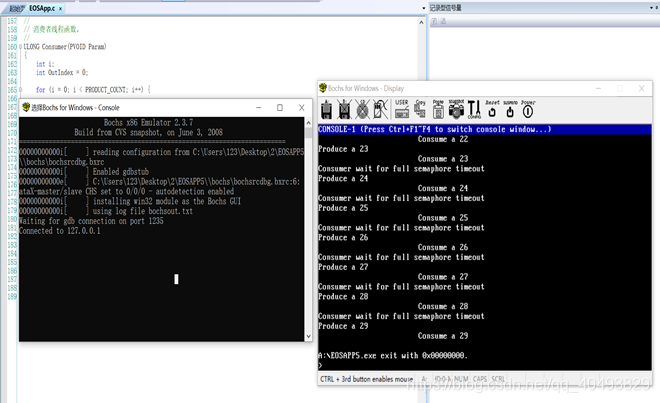Click the crossed-out mouse capture icon
This screenshot has width=660, height=403.
381,109
